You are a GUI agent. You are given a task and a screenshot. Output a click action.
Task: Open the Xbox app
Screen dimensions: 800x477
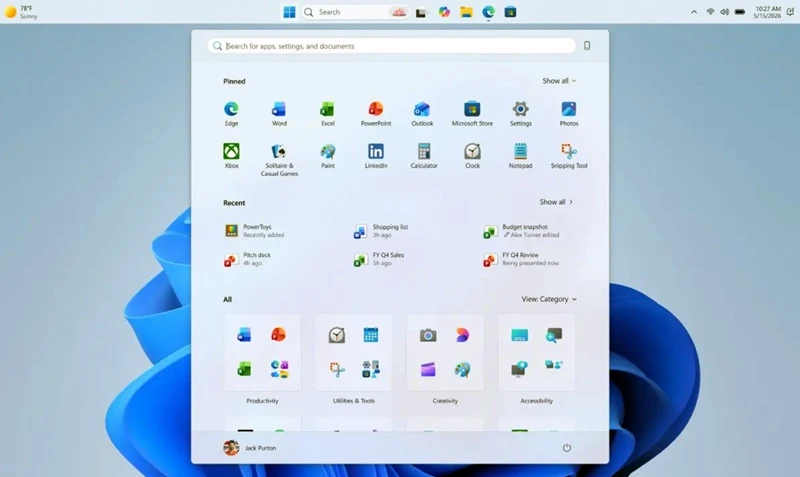tap(231, 156)
